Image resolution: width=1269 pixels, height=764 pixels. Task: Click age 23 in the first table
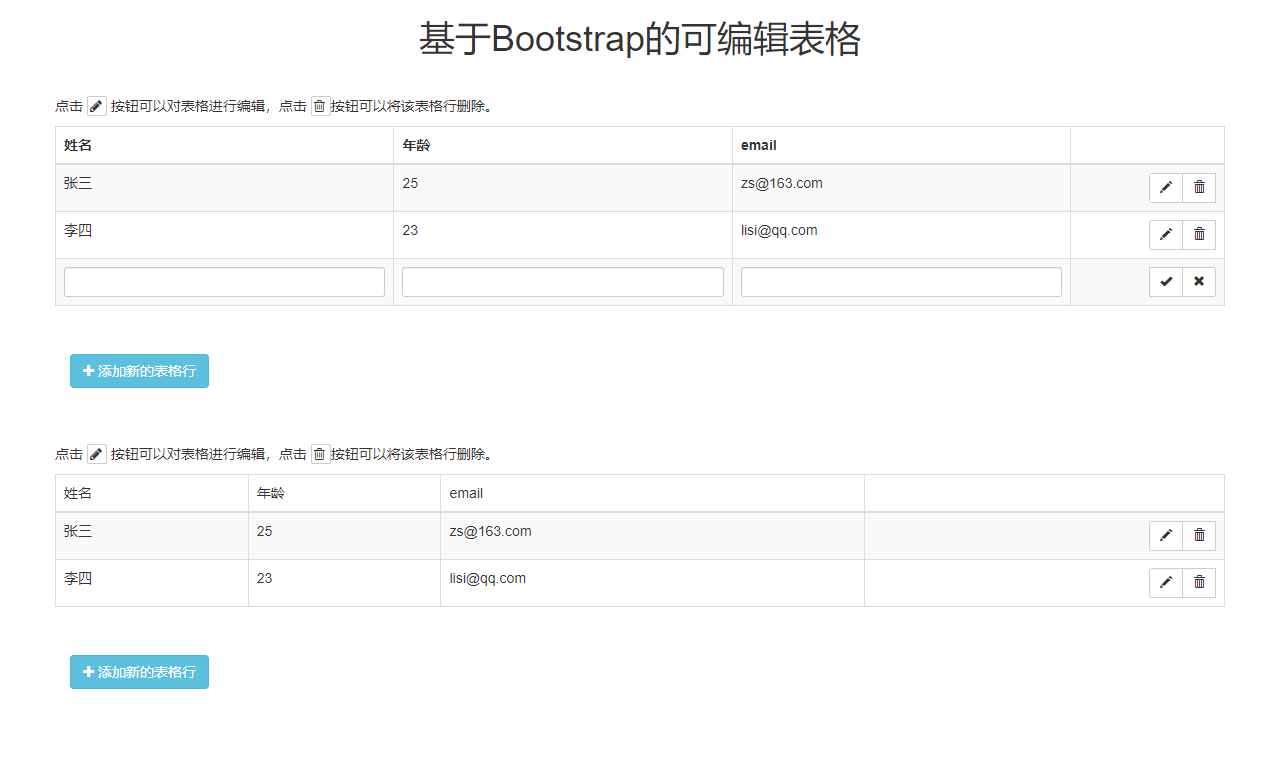click(410, 230)
